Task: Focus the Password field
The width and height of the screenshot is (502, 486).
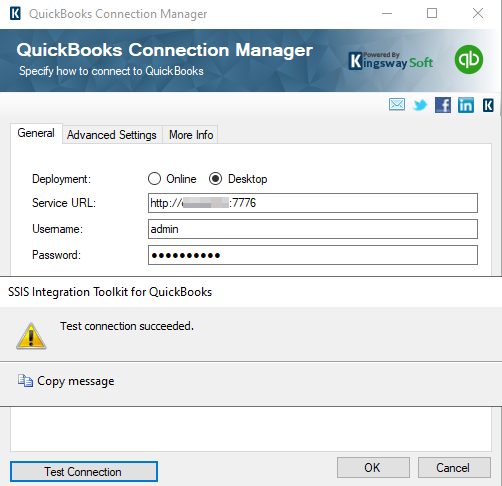Action: [x=313, y=255]
